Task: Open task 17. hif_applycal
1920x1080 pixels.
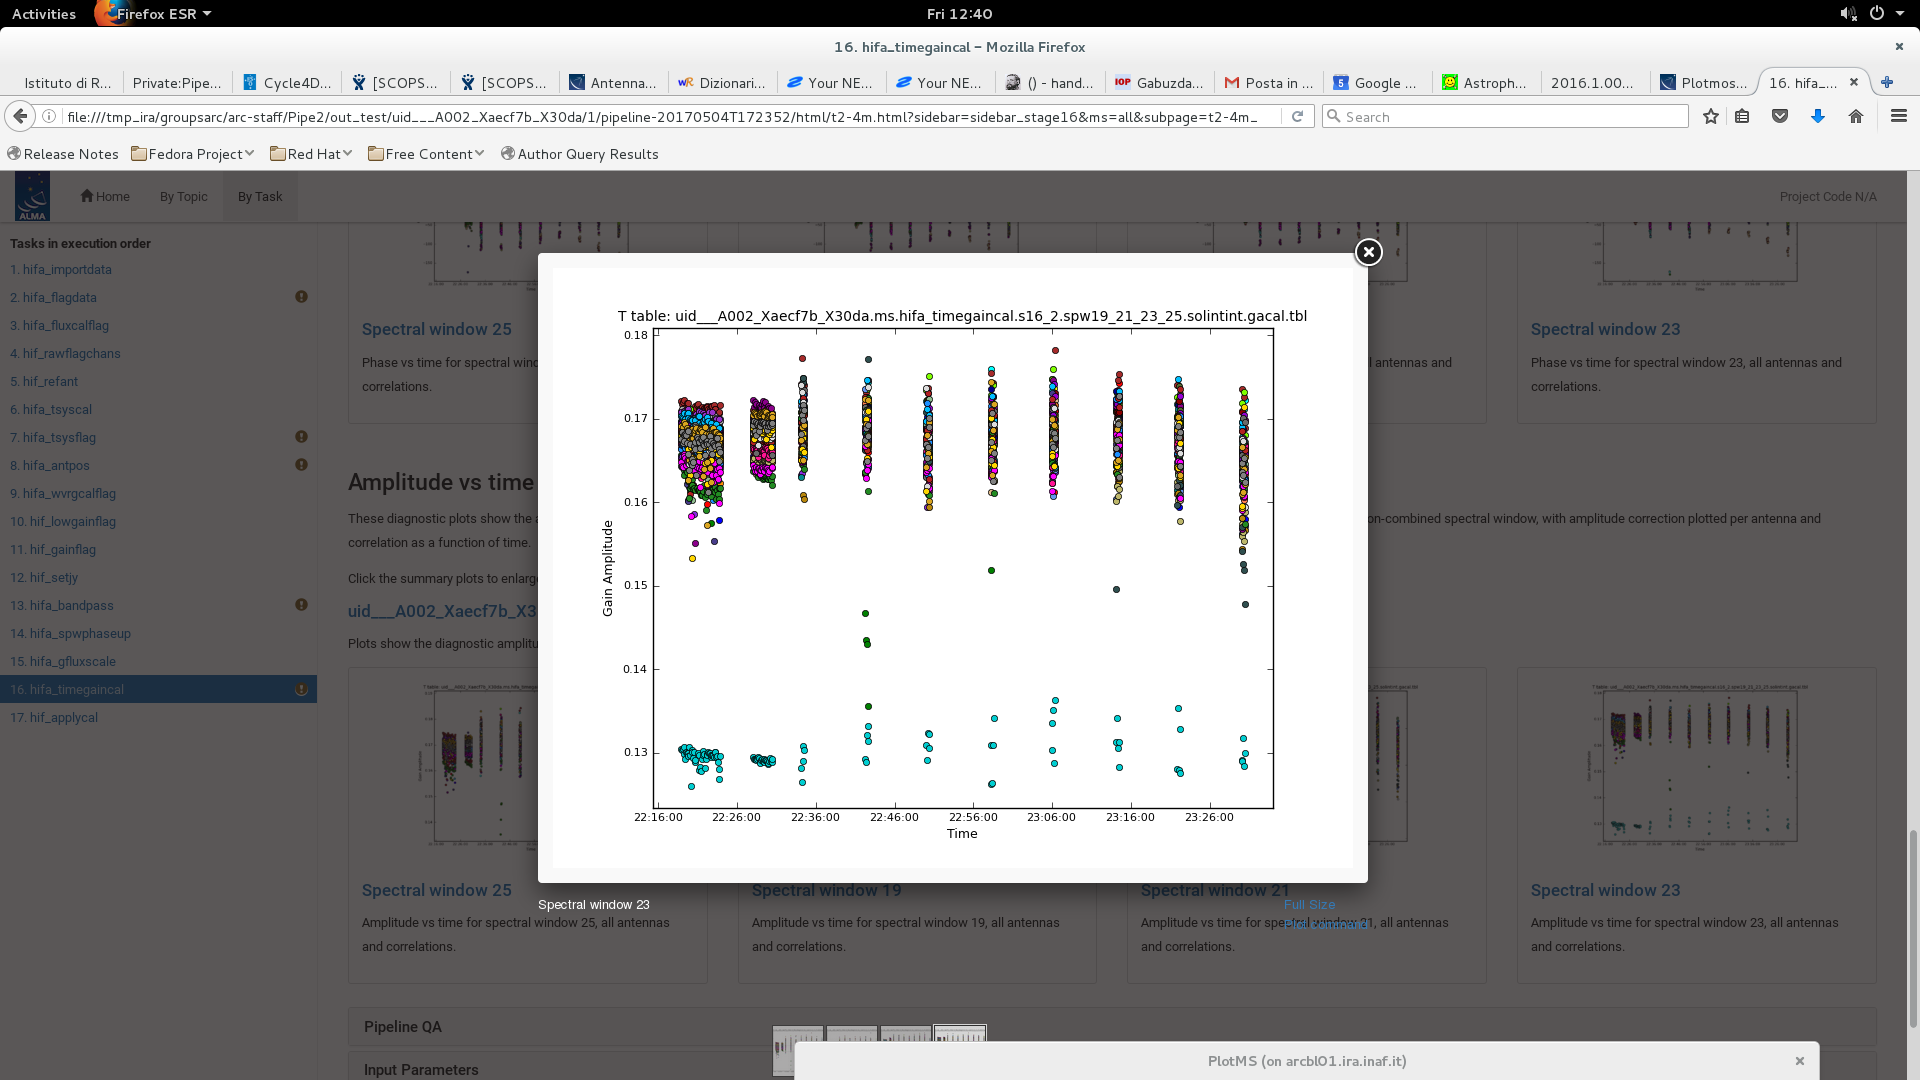Action: [54, 717]
